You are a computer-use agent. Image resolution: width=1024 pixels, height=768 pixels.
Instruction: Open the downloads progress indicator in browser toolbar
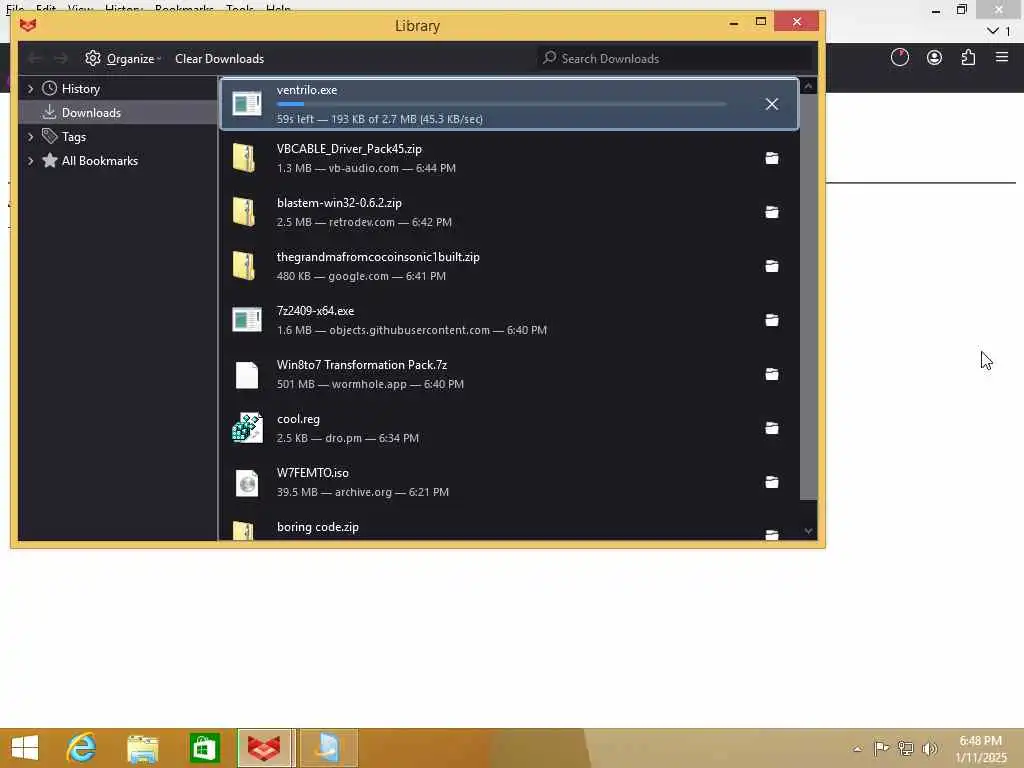point(899,57)
